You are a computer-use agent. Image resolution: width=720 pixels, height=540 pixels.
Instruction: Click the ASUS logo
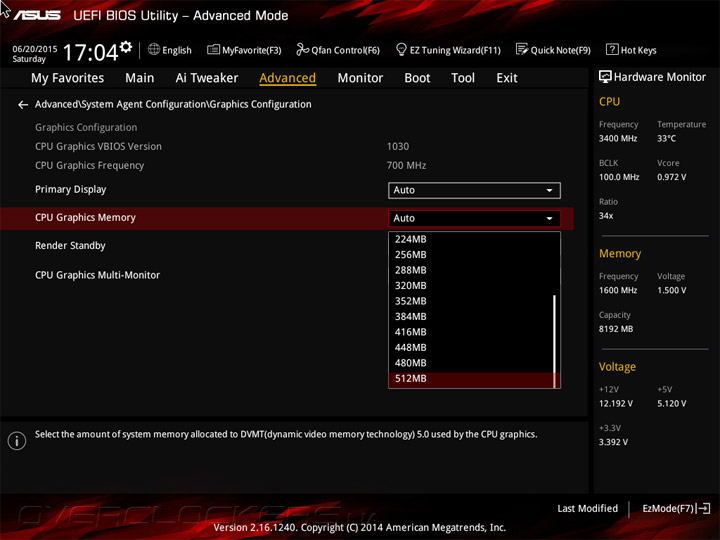tap(37, 16)
